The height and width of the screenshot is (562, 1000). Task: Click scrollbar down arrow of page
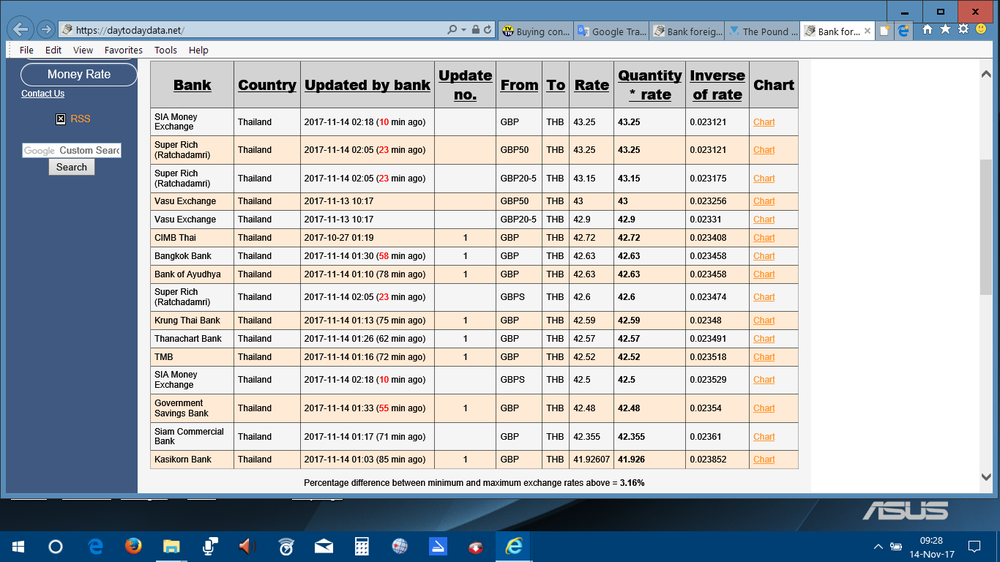coord(986,477)
